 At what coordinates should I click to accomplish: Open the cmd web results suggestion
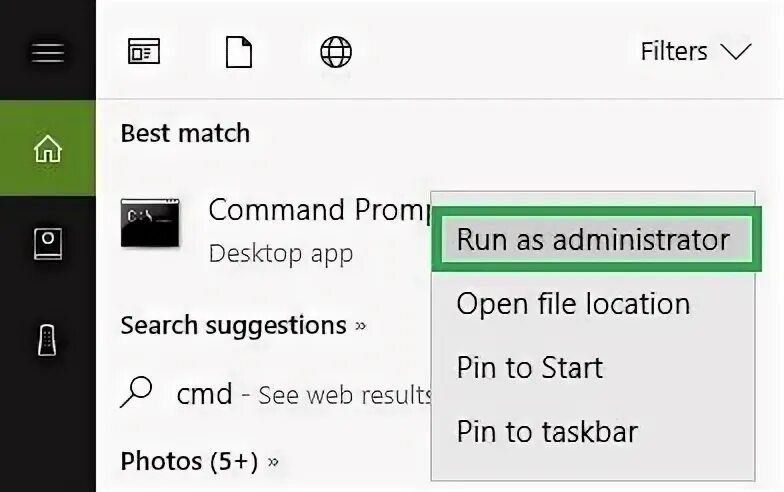pyautogui.click(x=302, y=395)
